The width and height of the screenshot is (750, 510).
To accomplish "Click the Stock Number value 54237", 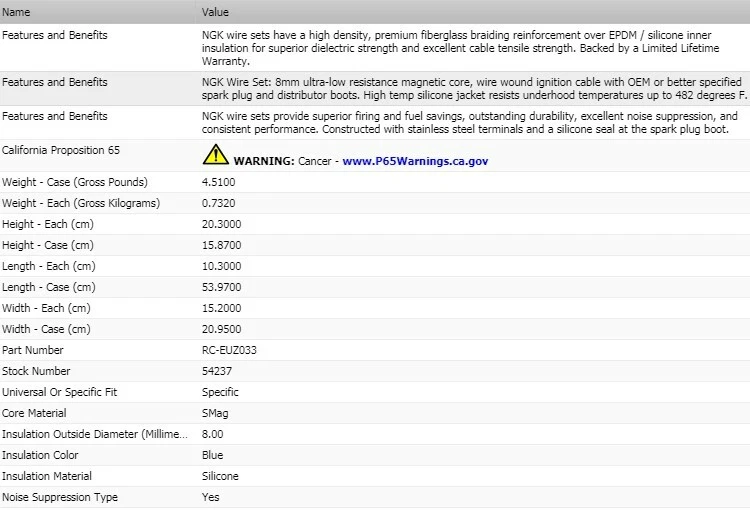I will (x=217, y=371).
